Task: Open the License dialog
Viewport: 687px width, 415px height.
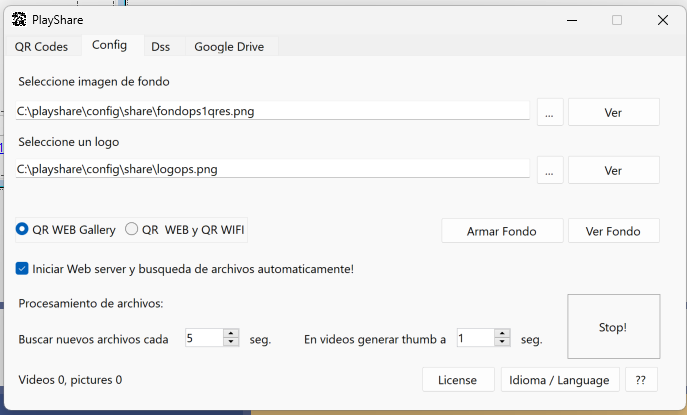Action: tap(458, 380)
